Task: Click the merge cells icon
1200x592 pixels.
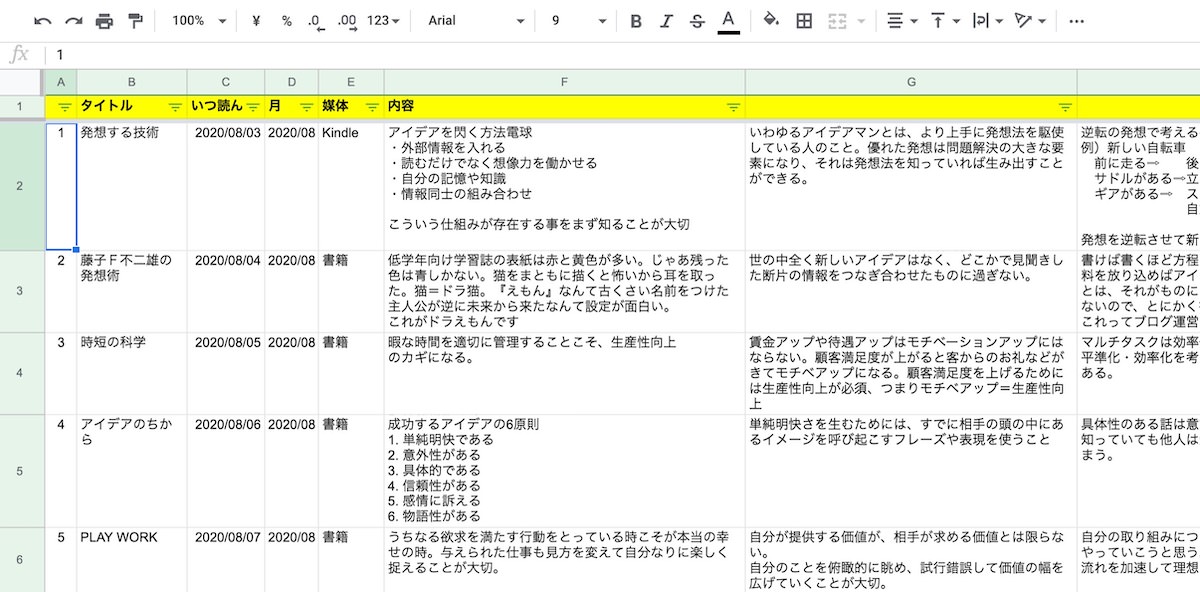Action: 838,21
